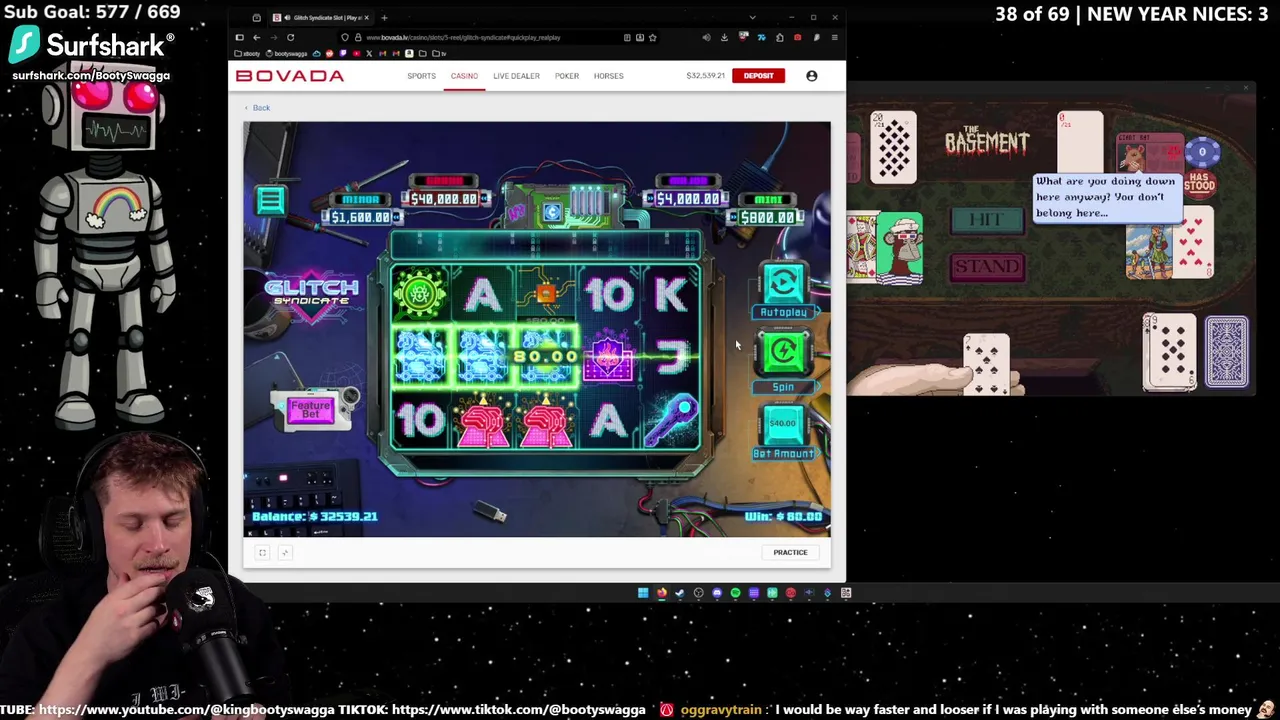1280x720 pixels.
Task: Open the tv bookmarks folder
Action: 440,54
